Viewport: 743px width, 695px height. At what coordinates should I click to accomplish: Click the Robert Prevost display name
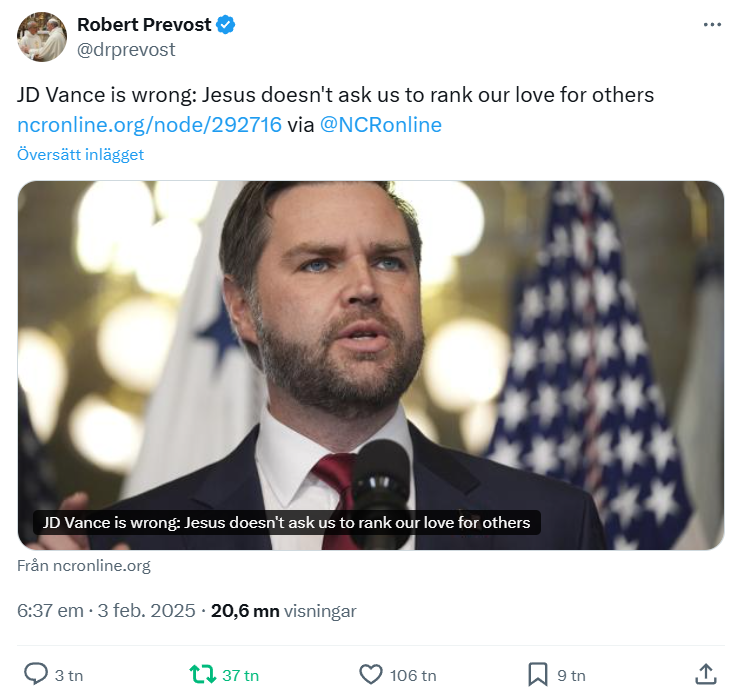coord(144,25)
